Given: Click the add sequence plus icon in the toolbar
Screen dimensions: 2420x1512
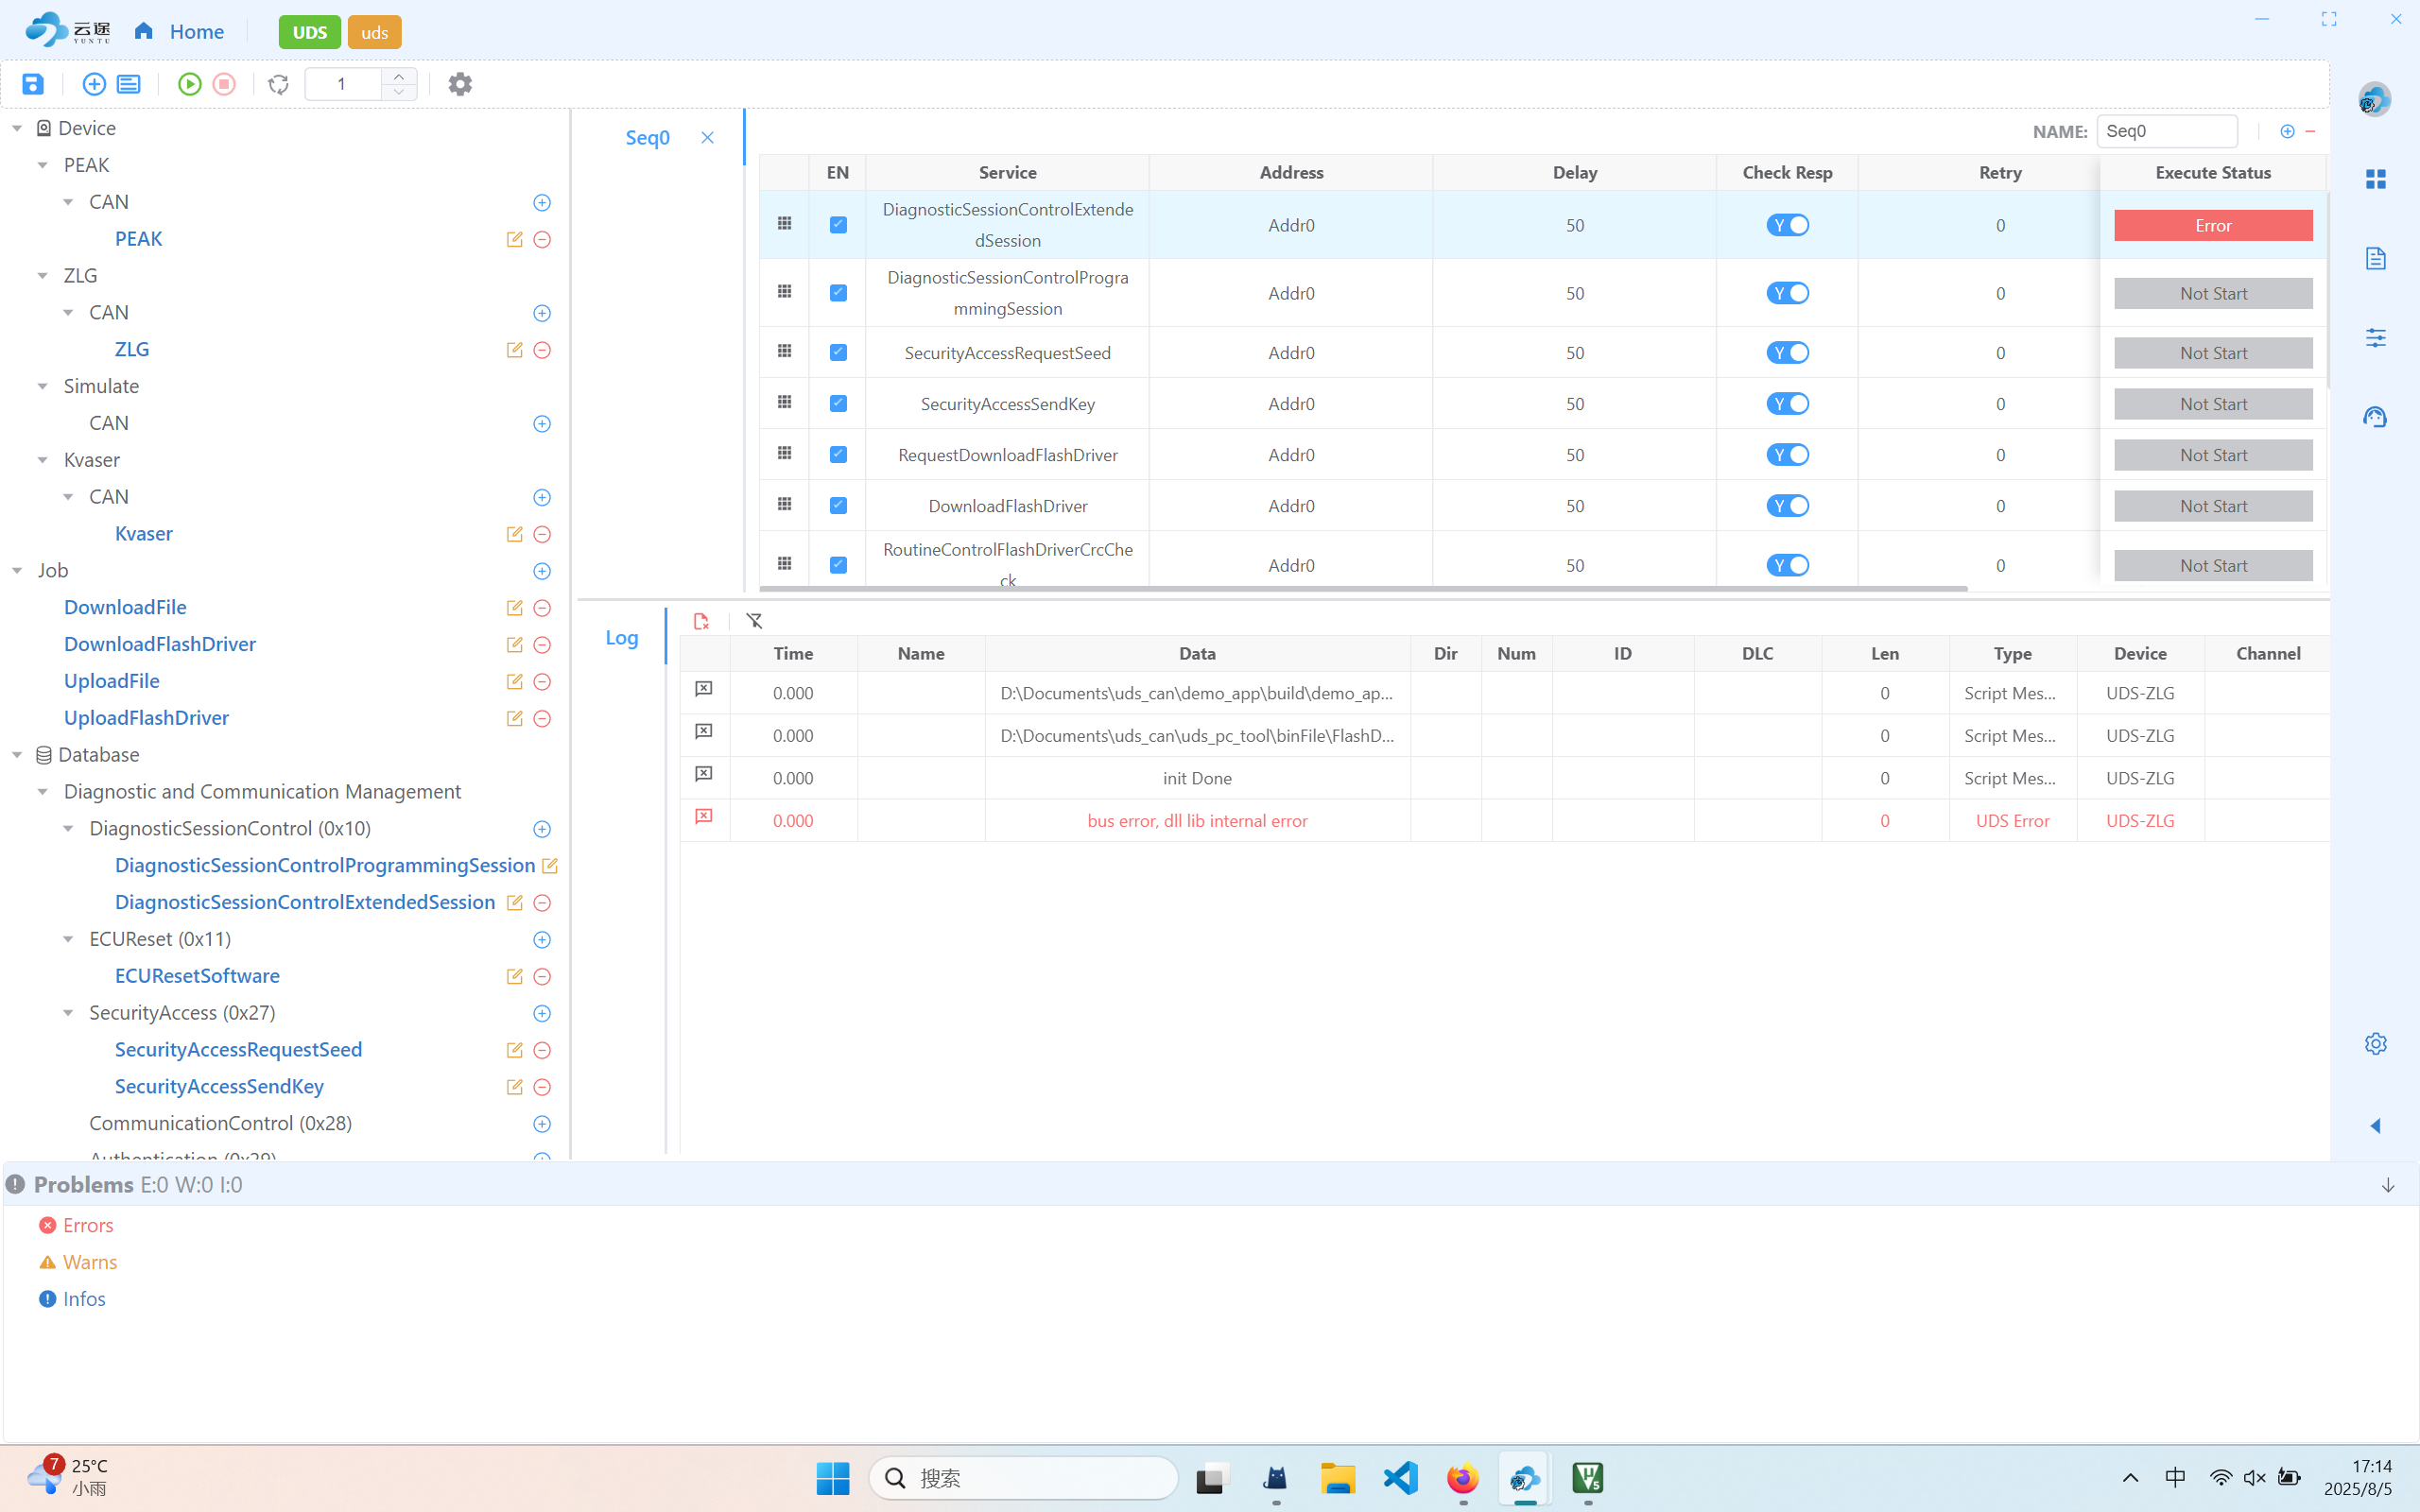Looking at the screenshot, I should click(94, 84).
